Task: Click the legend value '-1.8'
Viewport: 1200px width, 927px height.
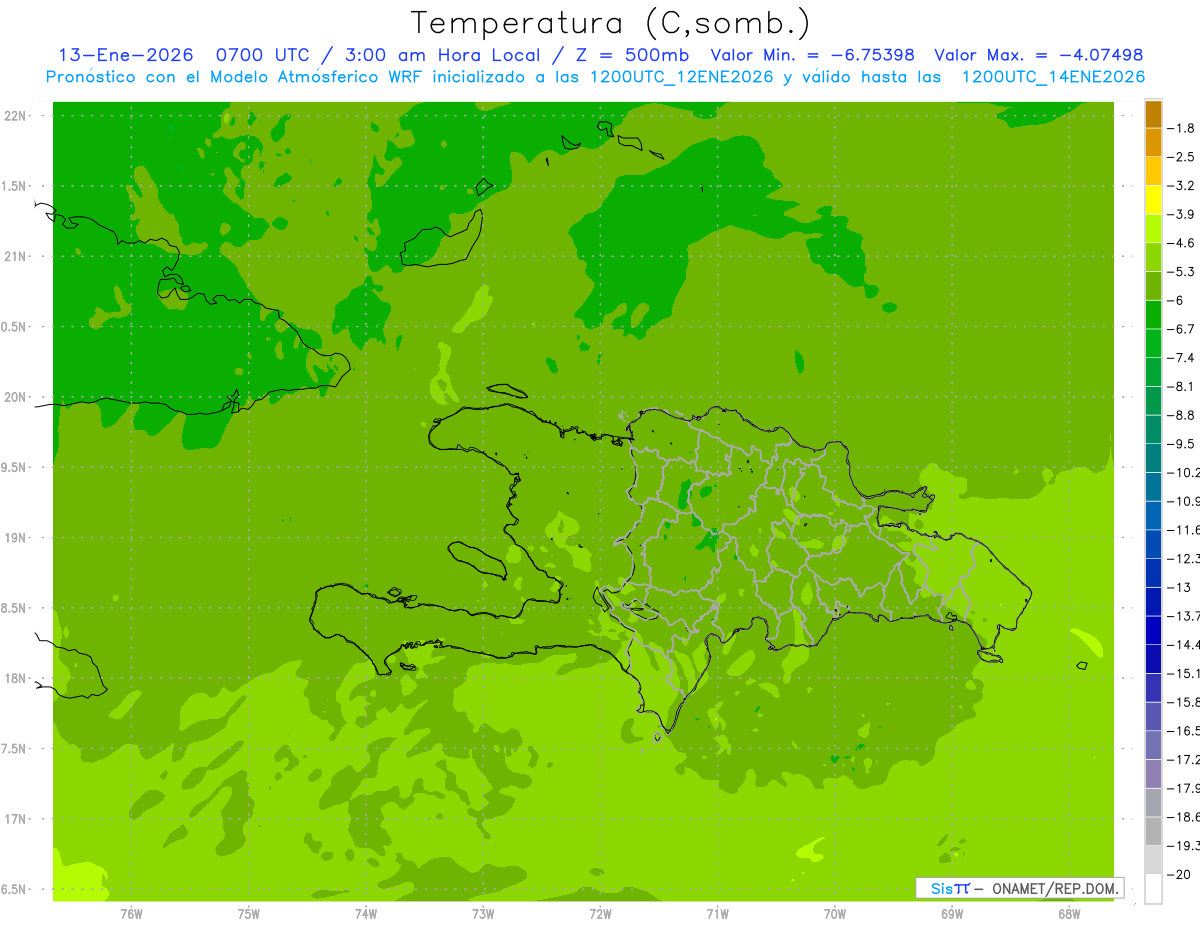Action: 1181,128
